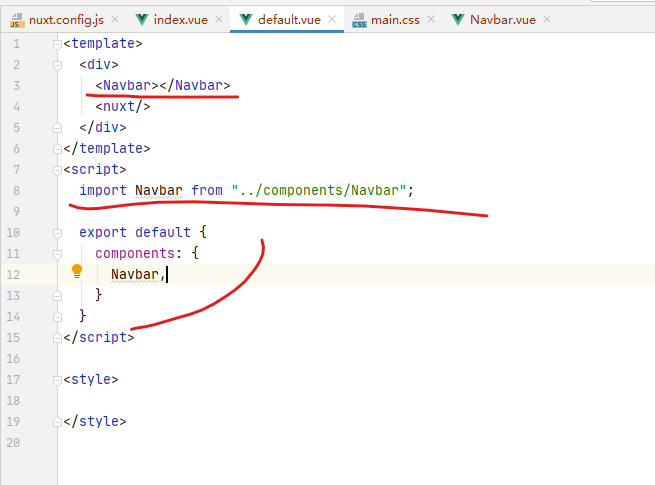
Task: Switch to the Navbar.vue tab
Action: tap(503, 20)
